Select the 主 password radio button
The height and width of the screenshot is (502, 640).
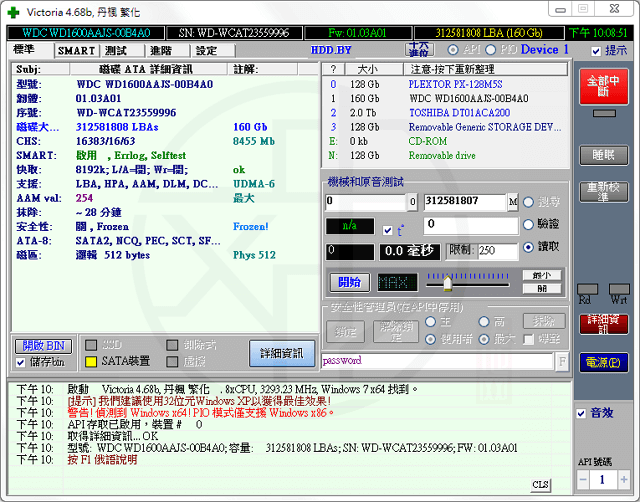click(x=431, y=322)
